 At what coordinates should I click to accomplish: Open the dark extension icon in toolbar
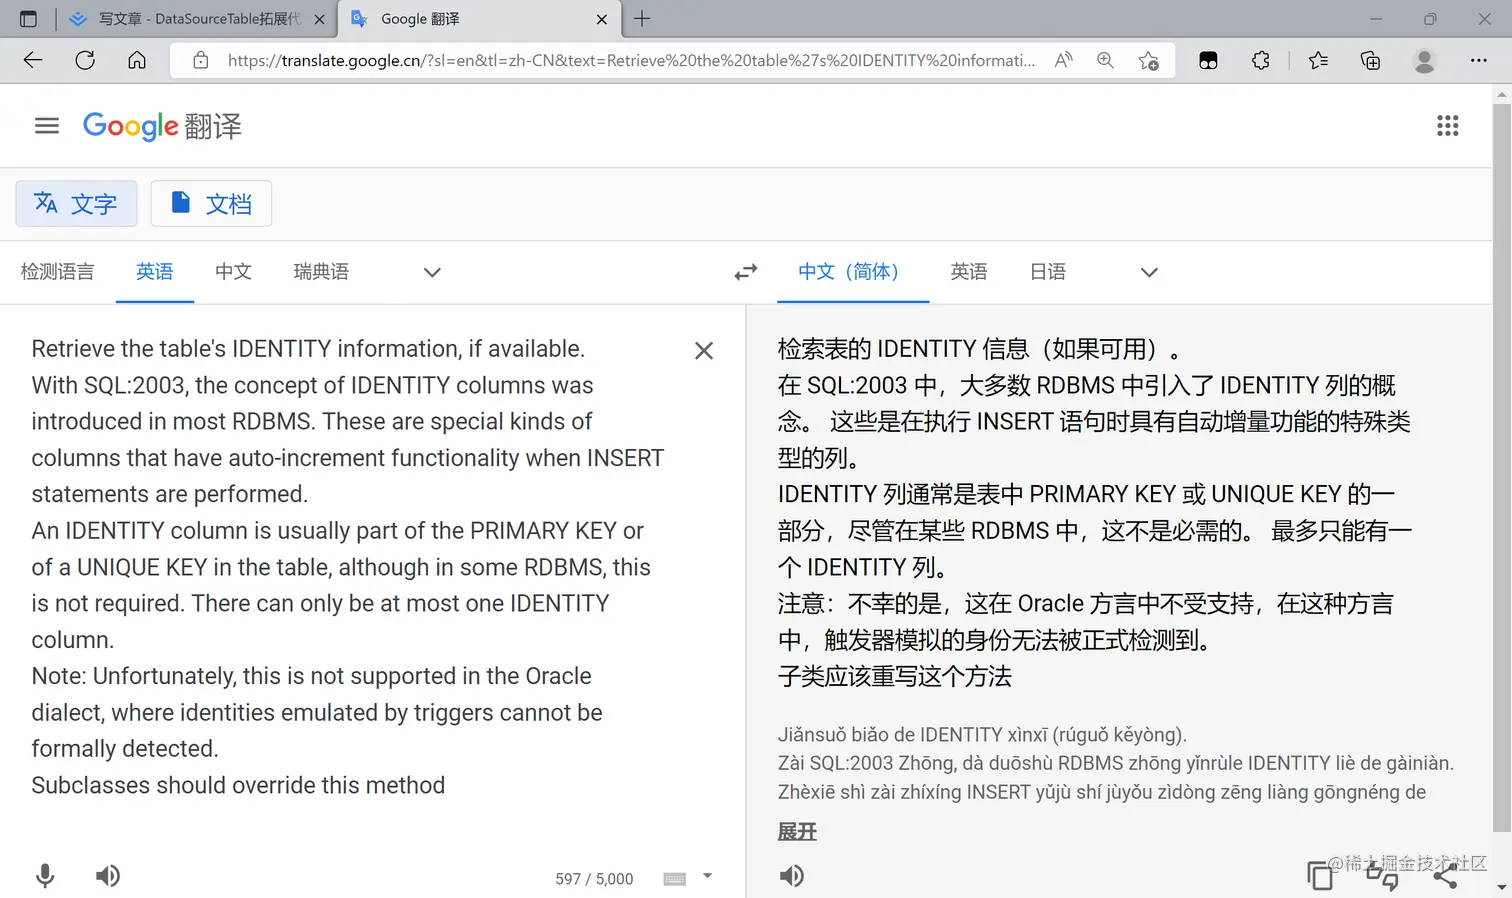coord(1208,61)
